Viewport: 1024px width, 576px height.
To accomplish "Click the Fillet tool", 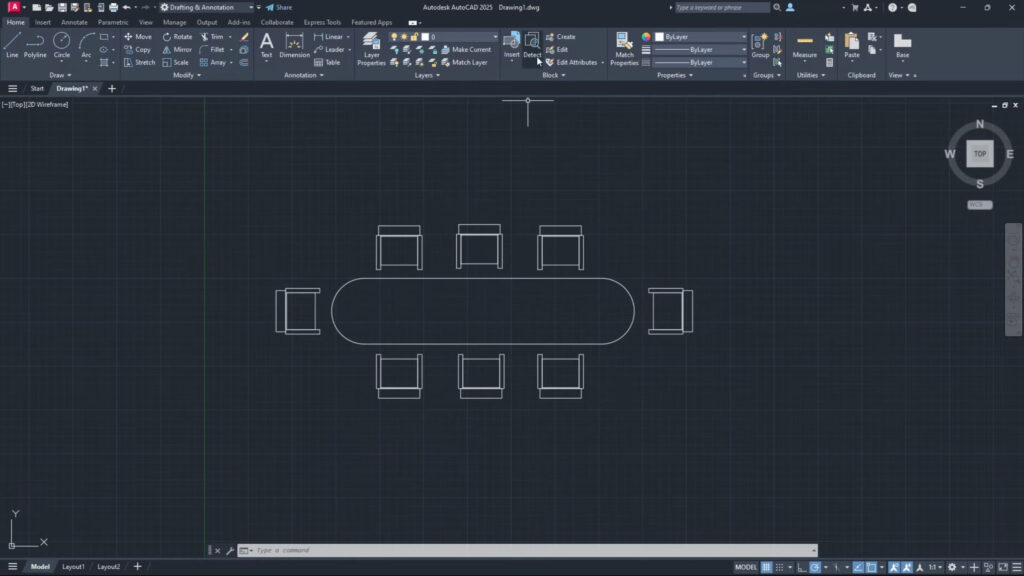I will (212, 50).
